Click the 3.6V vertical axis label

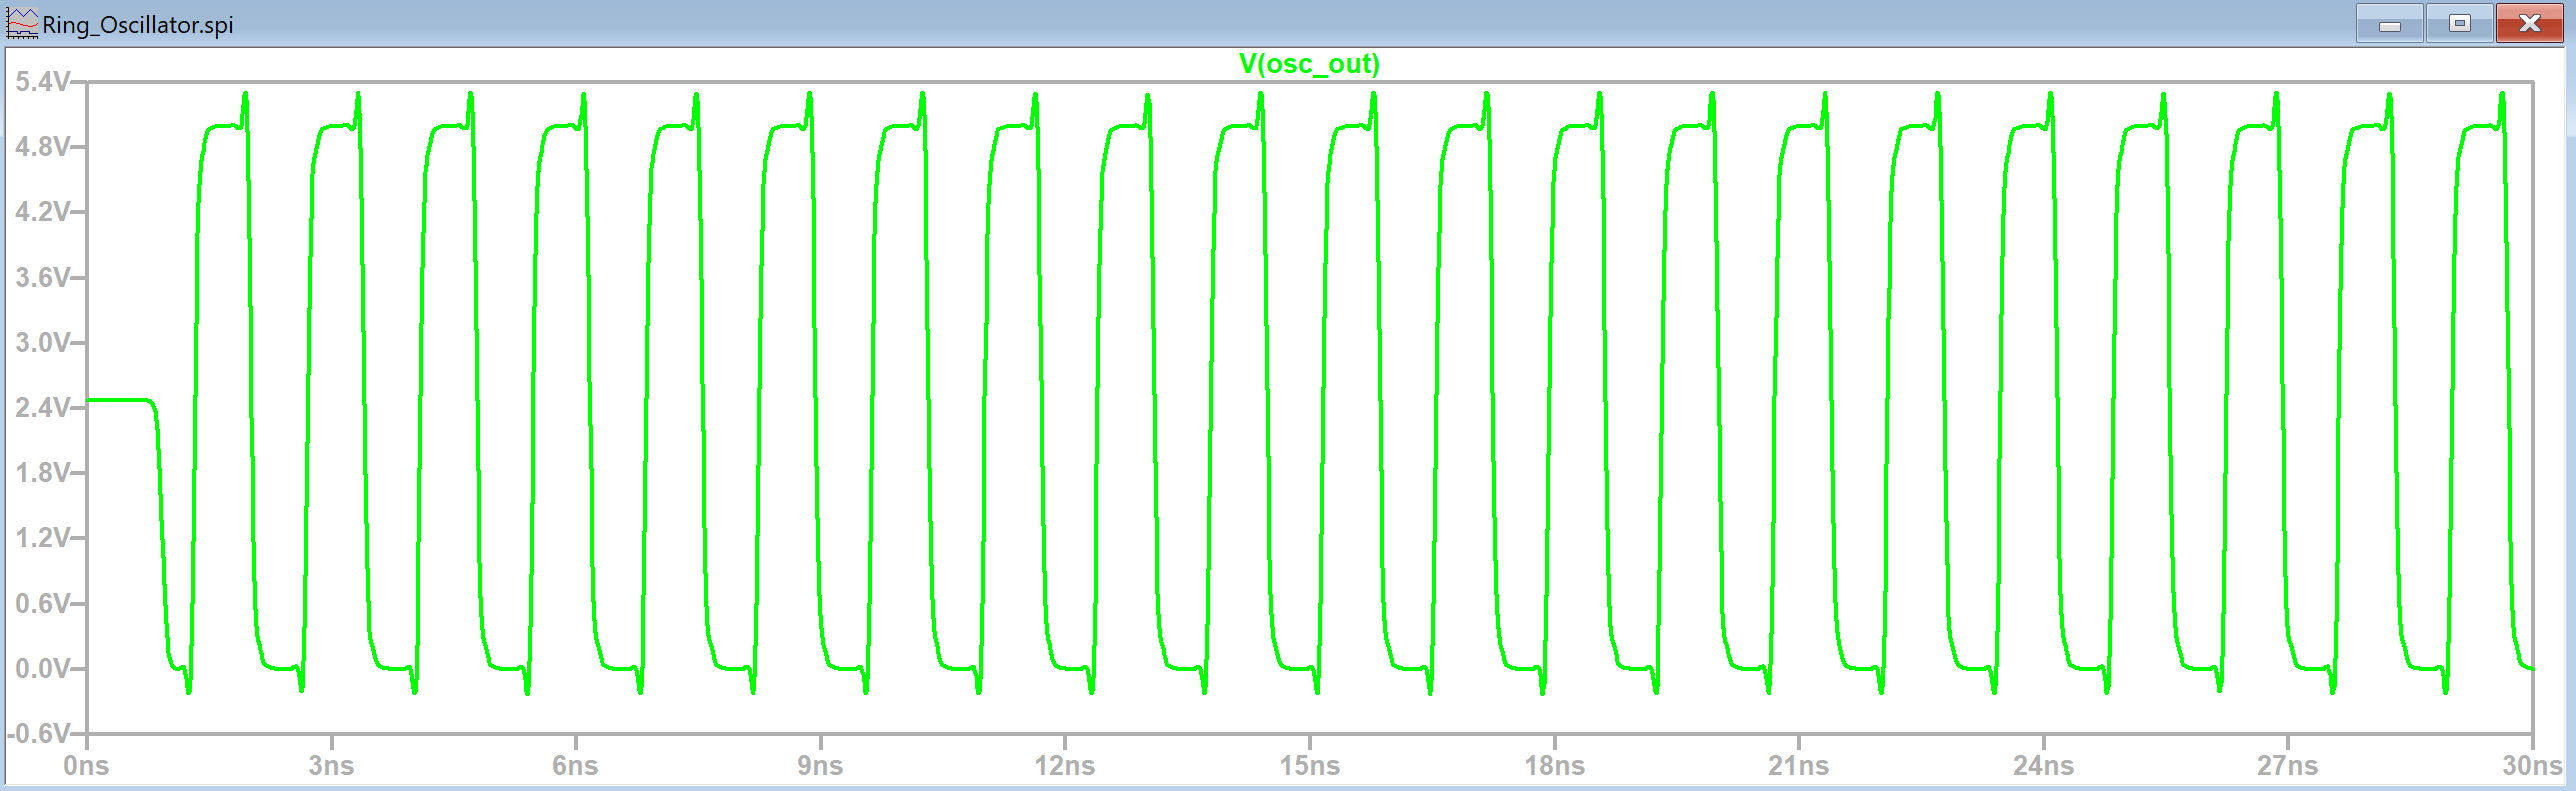tap(42, 278)
